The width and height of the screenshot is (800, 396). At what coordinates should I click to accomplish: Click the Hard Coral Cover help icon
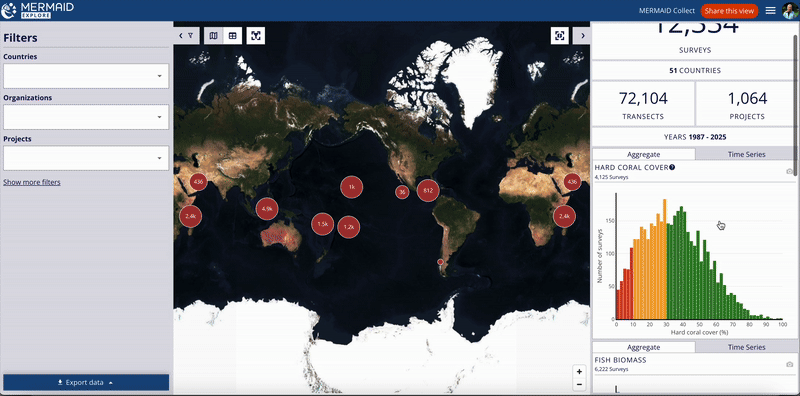(x=672, y=167)
